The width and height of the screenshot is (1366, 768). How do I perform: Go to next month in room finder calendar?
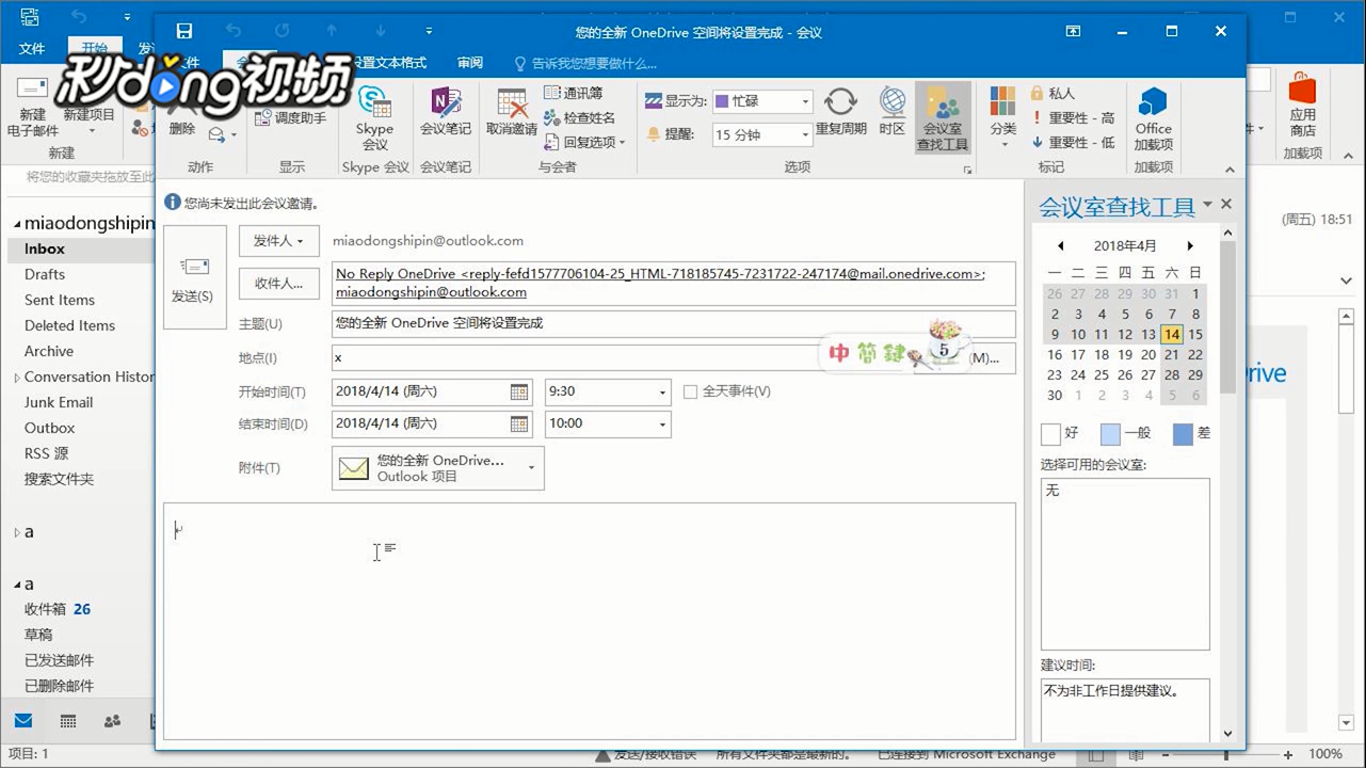[x=1190, y=246]
